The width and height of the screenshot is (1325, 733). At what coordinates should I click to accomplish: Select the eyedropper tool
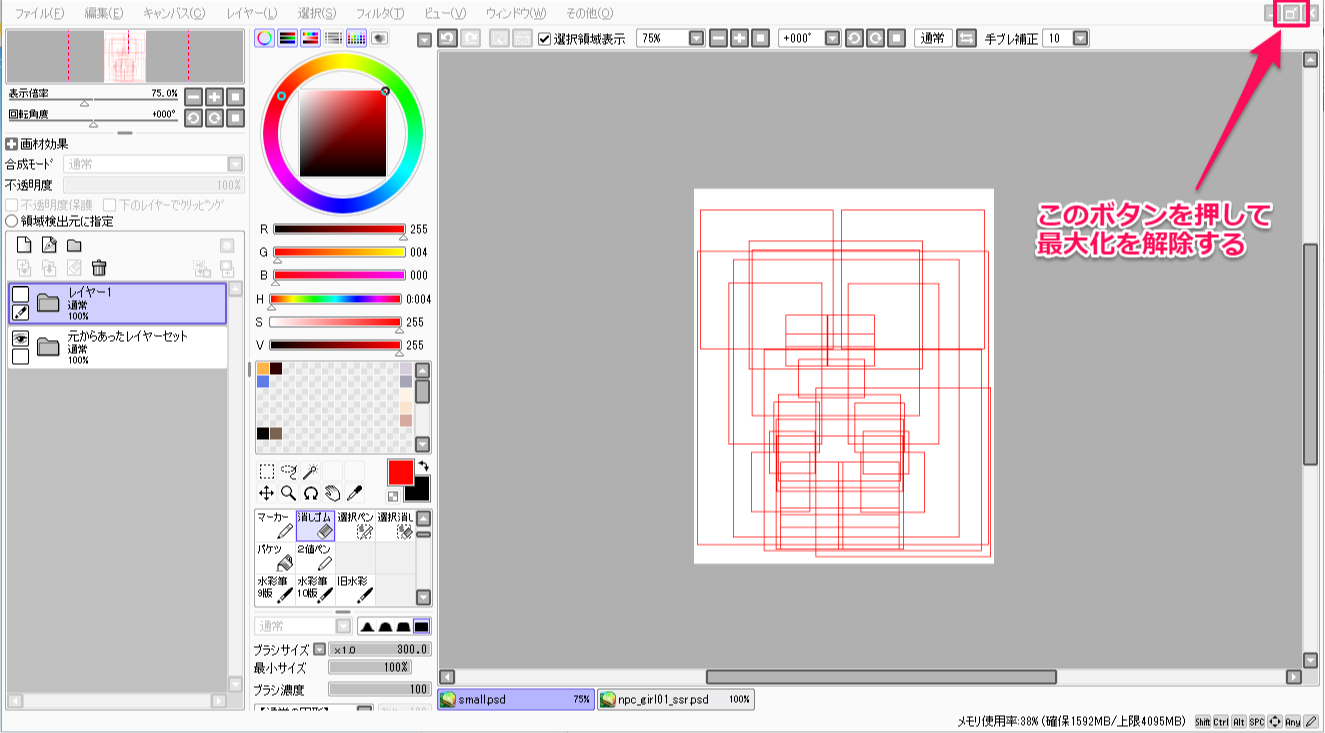(355, 493)
